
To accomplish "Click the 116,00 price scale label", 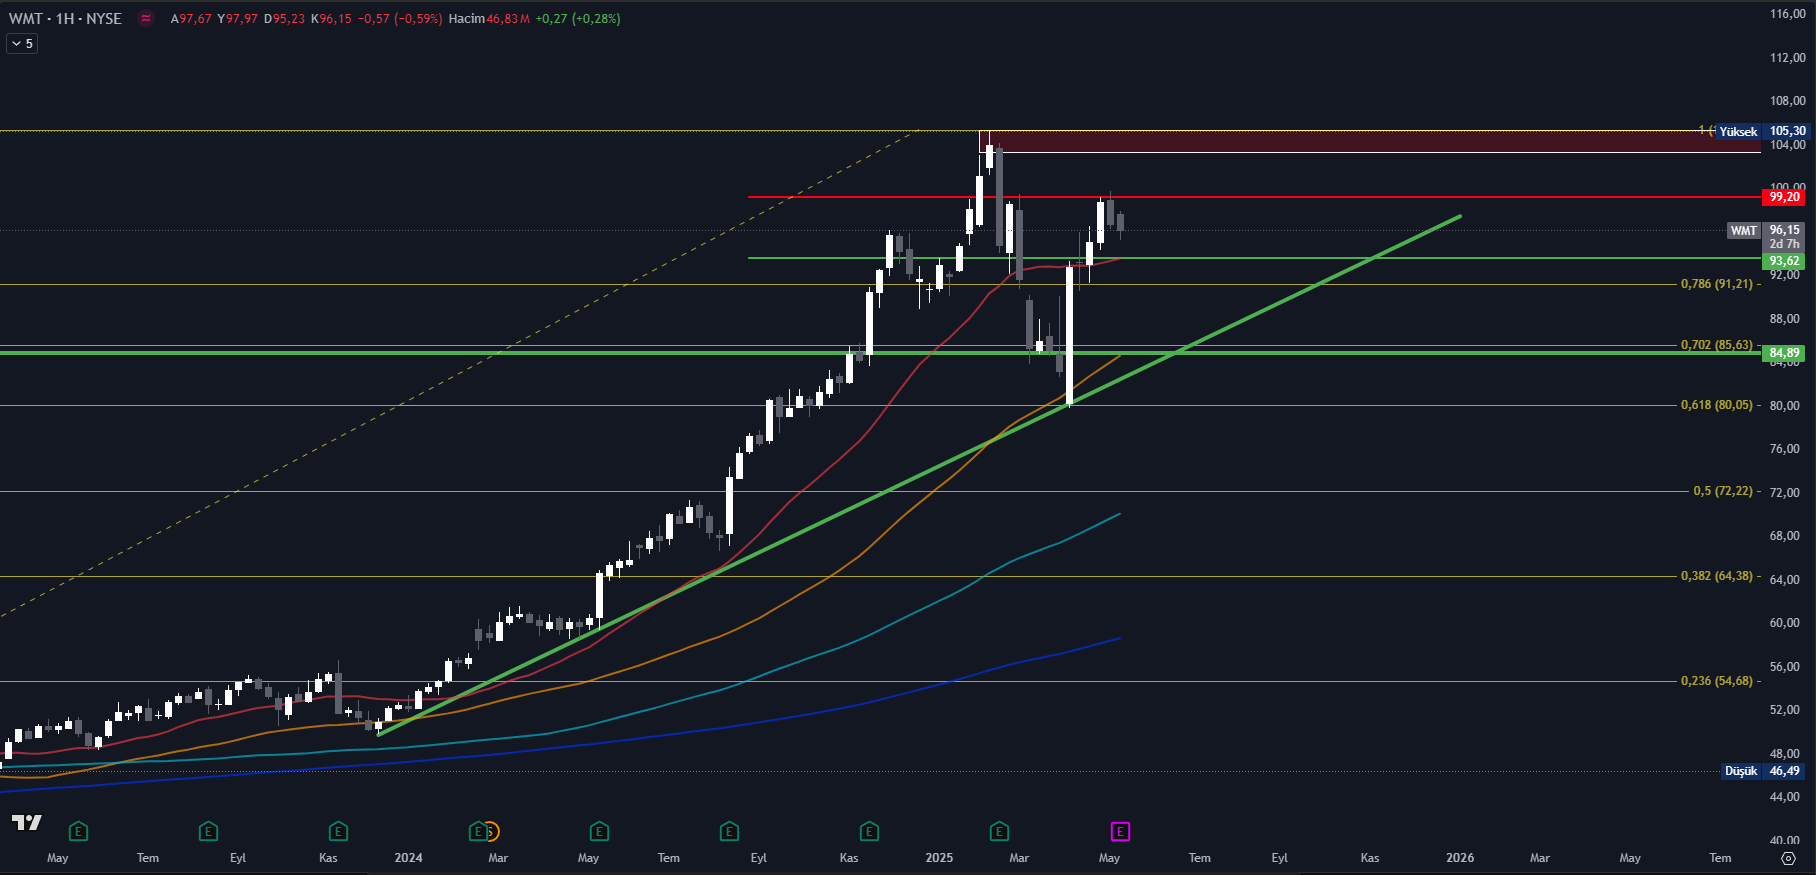I will [1788, 14].
